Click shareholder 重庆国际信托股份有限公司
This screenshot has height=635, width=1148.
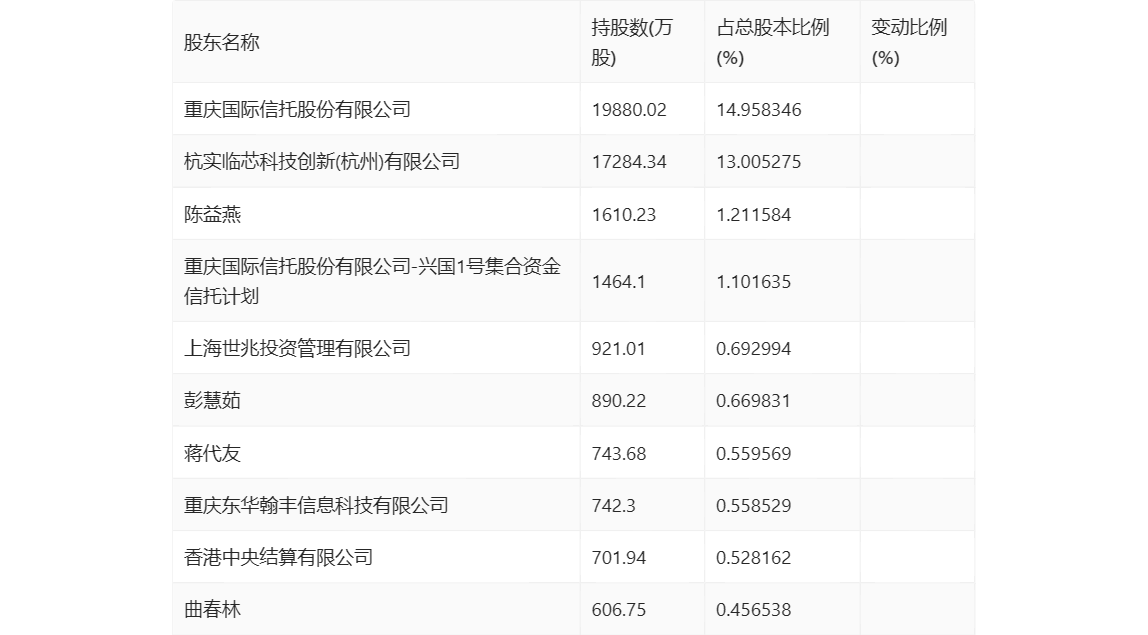[x=297, y=110]
